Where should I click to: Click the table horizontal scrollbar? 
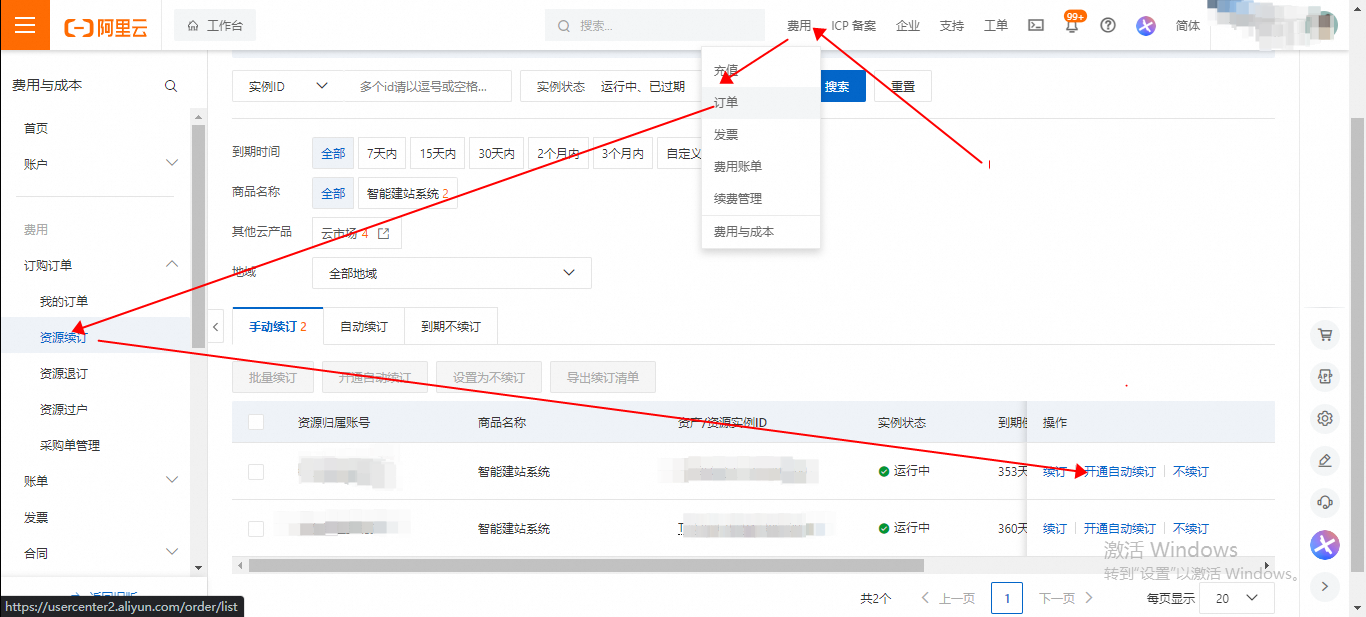587,565
